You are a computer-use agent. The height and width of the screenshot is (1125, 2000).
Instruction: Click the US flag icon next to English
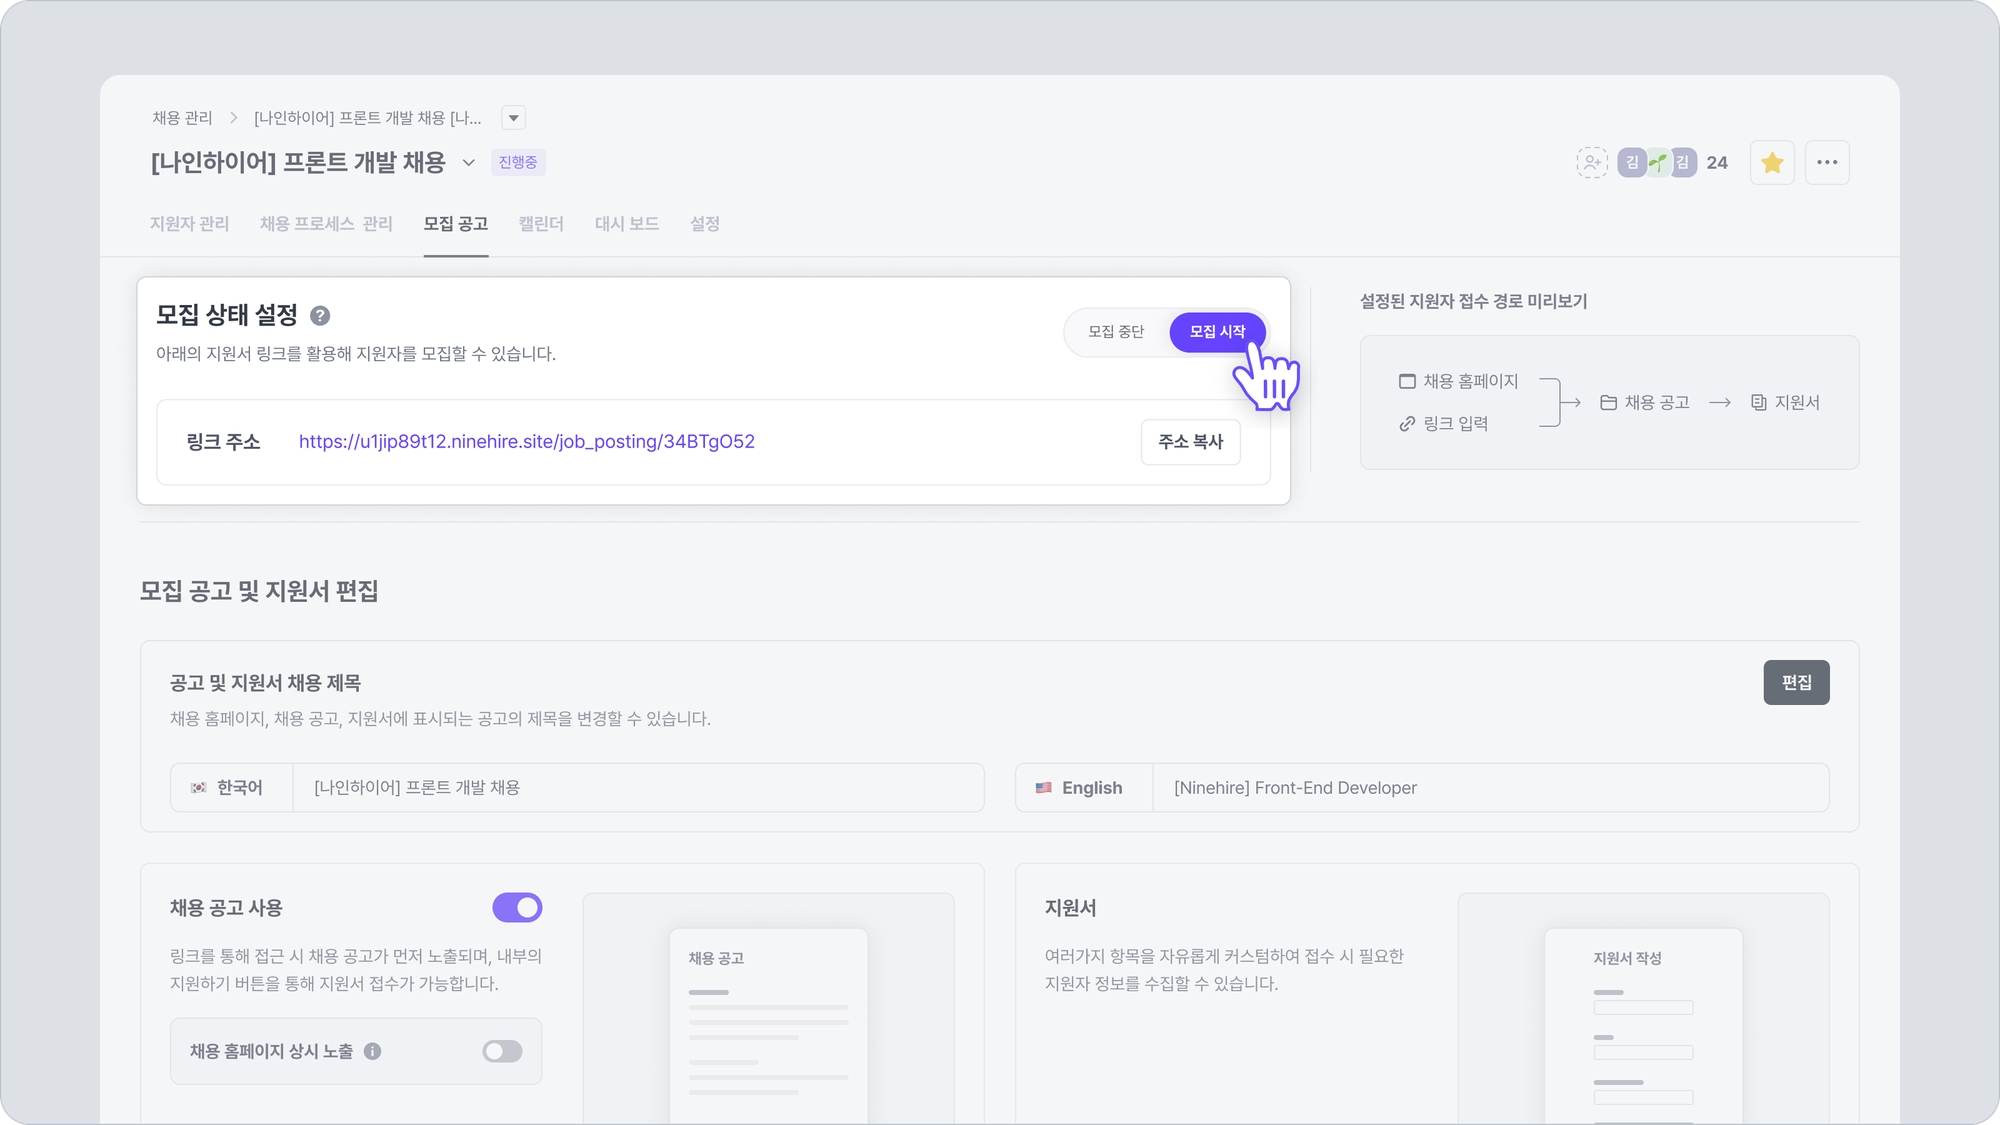click(1043, 788)
